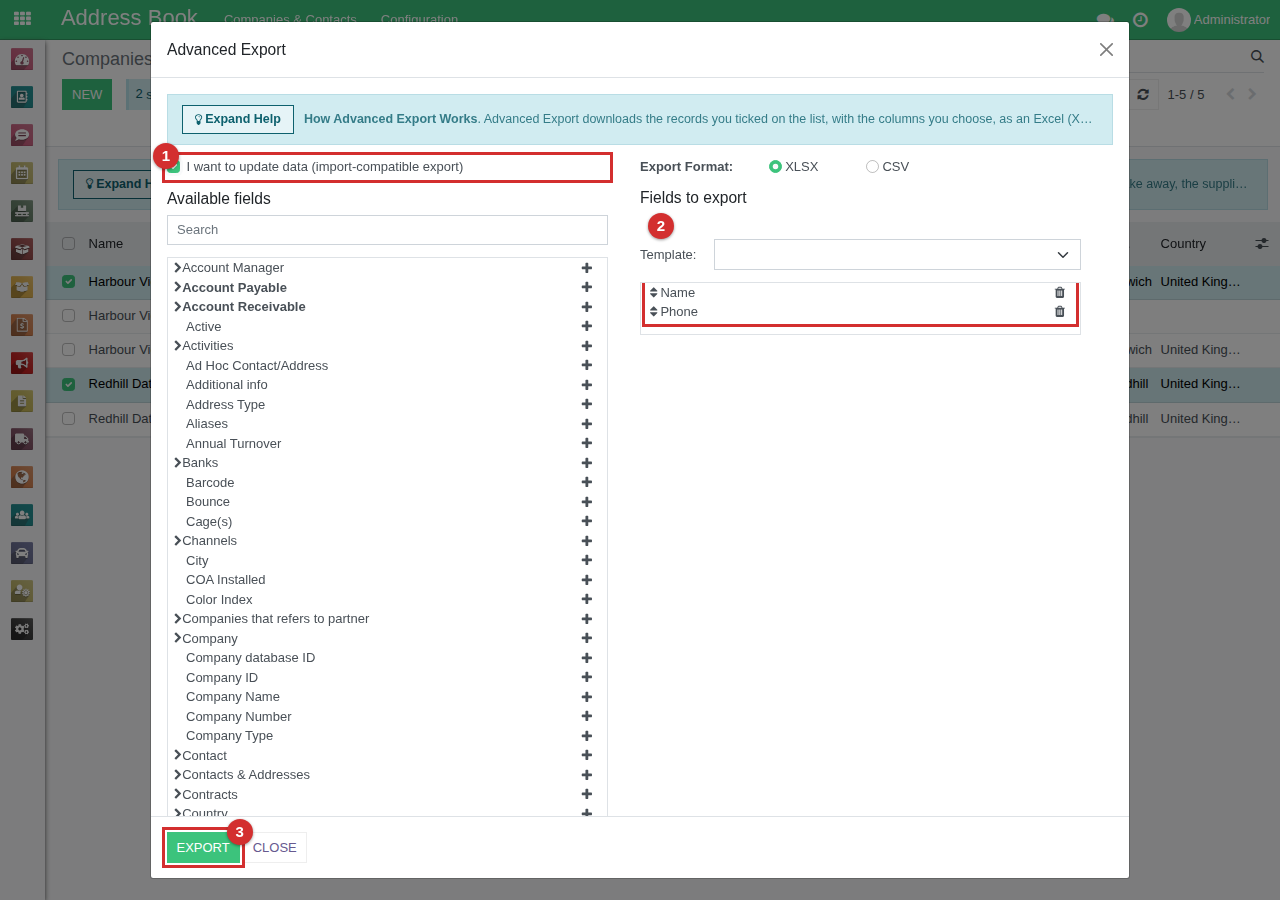Add Annual Turnover field via plus icon
The image size is (1280, 900).
pos(587,443)
